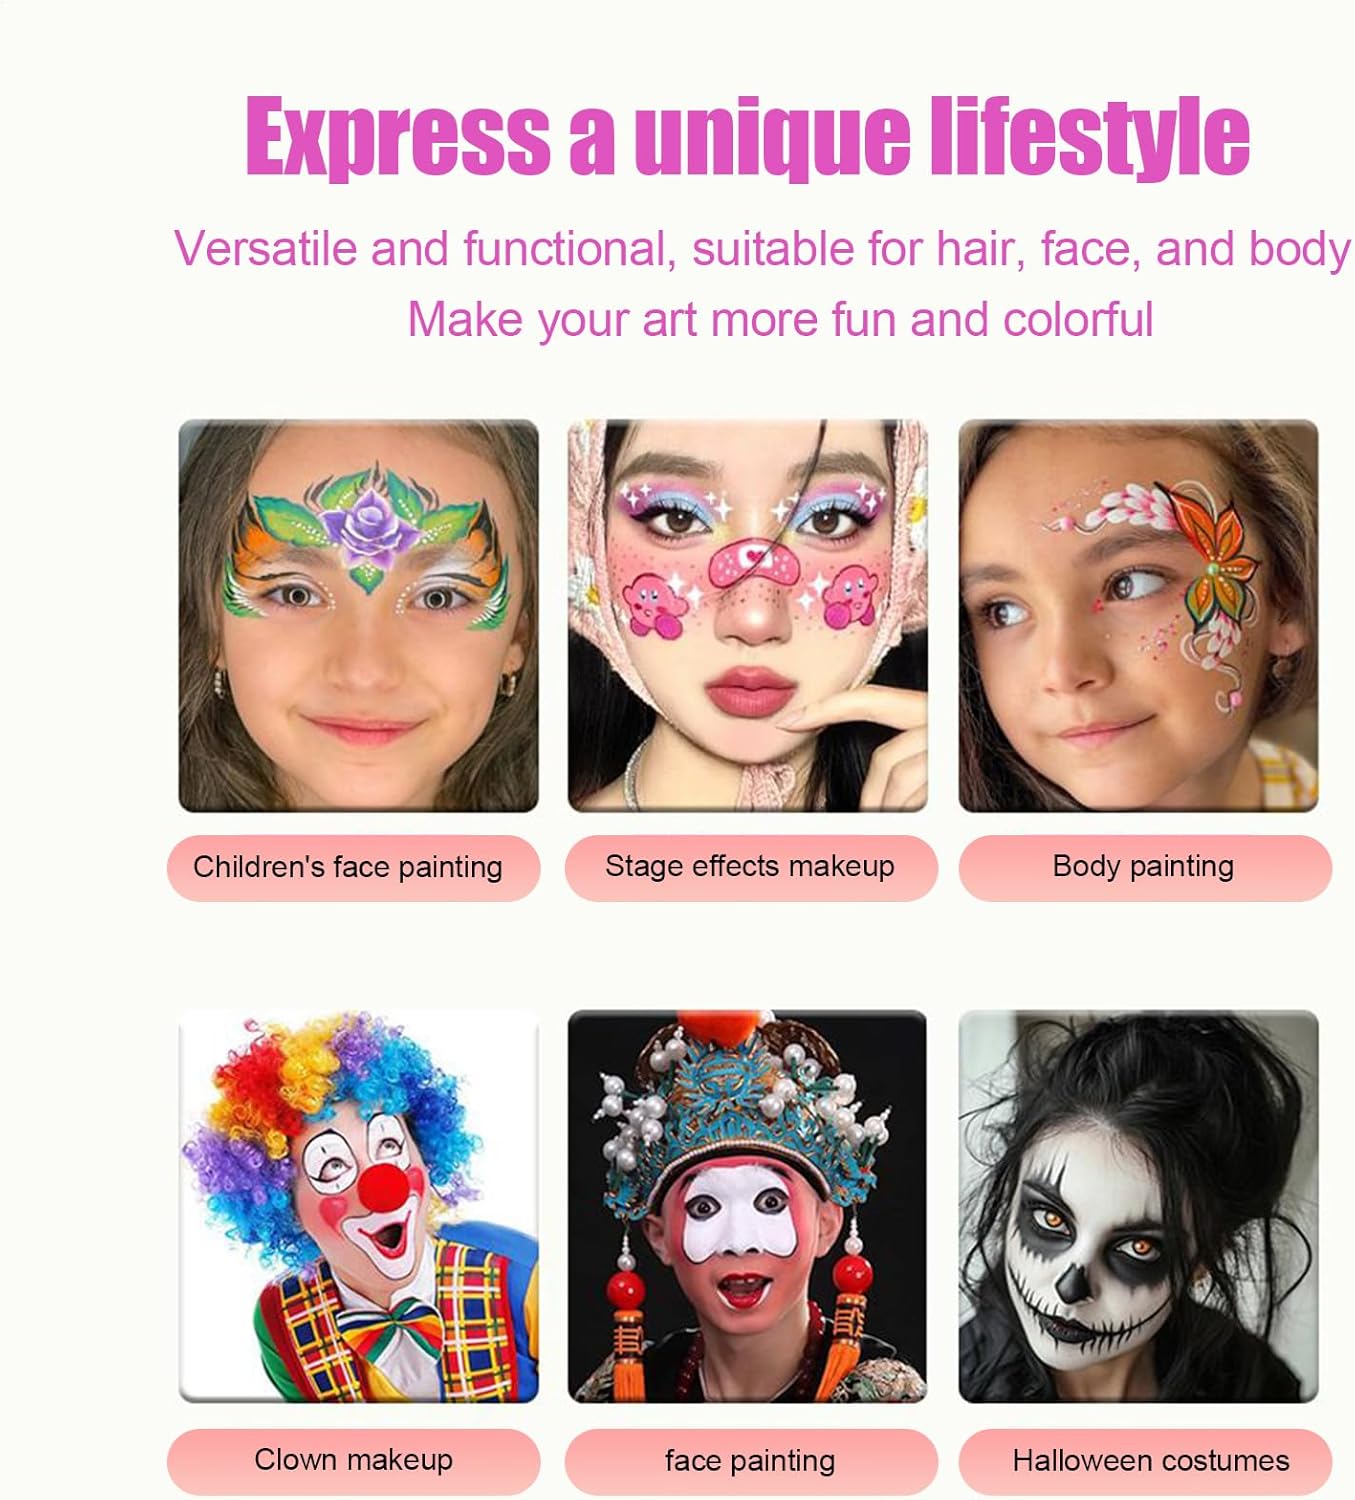Click the Stage effects makeup label
This screenshot has height=1500, width=1355.
pyautogui.click(x=751, y=867)
